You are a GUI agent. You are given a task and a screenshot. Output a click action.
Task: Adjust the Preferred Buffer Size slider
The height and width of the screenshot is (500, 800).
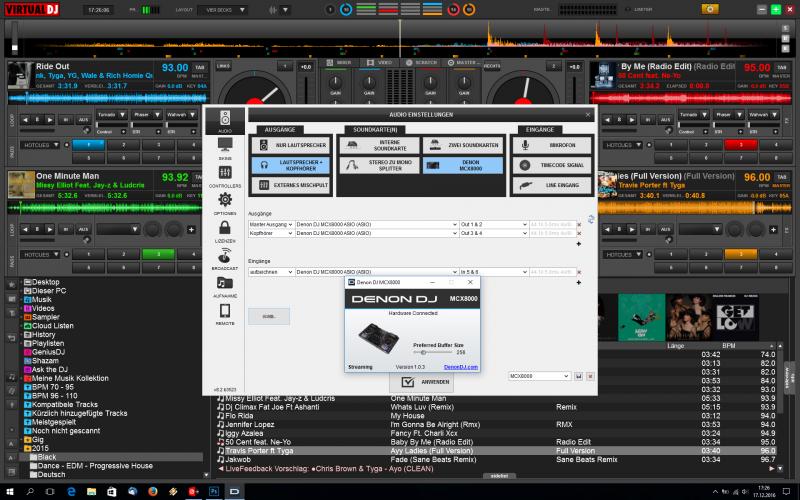coord(423,353)
